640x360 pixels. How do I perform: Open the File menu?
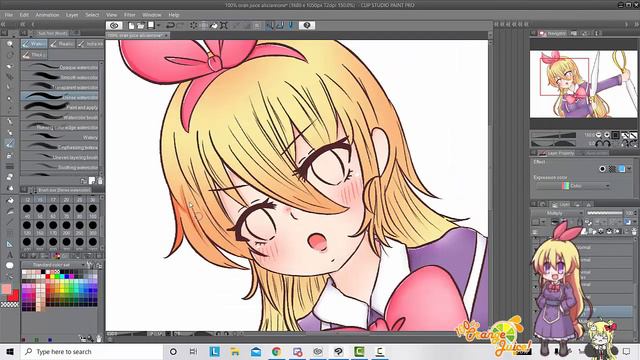[x=9, y=15]
